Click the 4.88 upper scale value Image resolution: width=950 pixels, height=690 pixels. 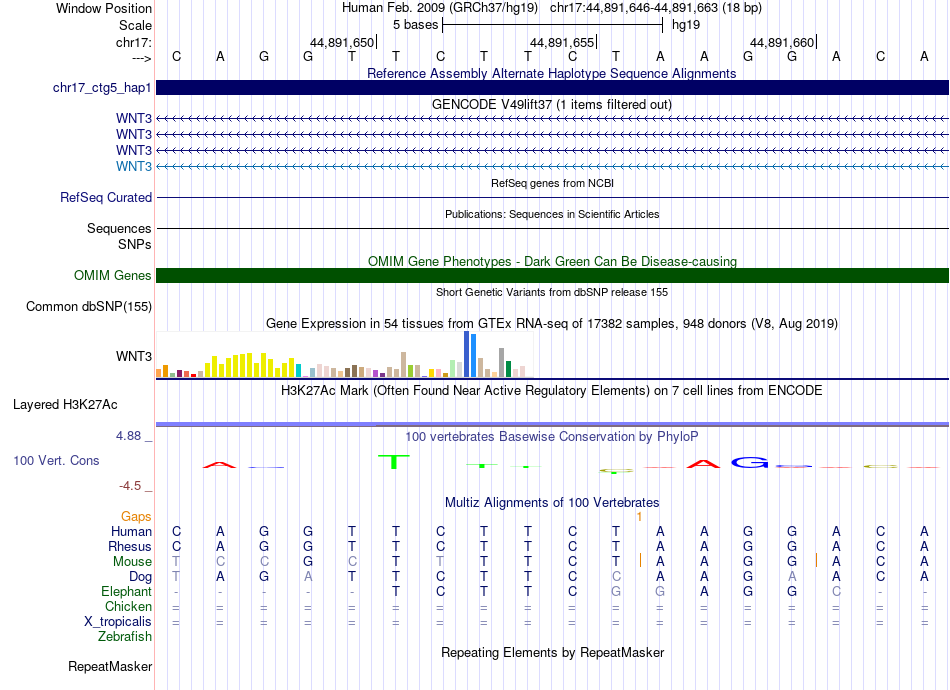click(128, 436)
